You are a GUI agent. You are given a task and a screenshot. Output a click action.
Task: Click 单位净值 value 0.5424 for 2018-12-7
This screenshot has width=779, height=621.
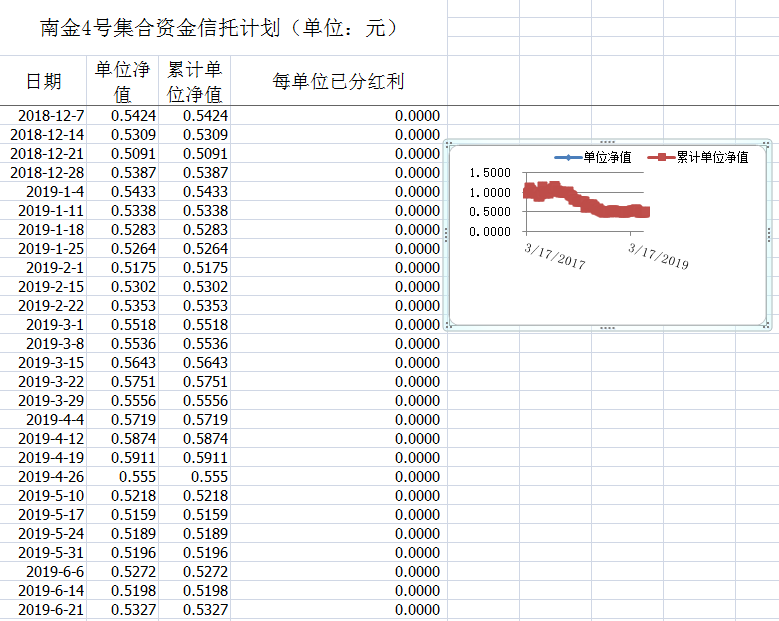coord(123,115)
